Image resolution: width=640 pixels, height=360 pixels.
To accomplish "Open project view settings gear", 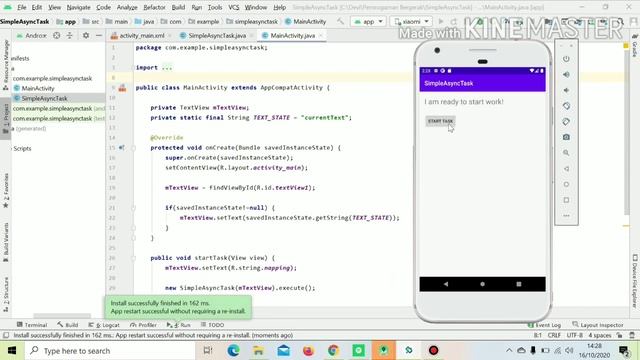I will point(86,36).
